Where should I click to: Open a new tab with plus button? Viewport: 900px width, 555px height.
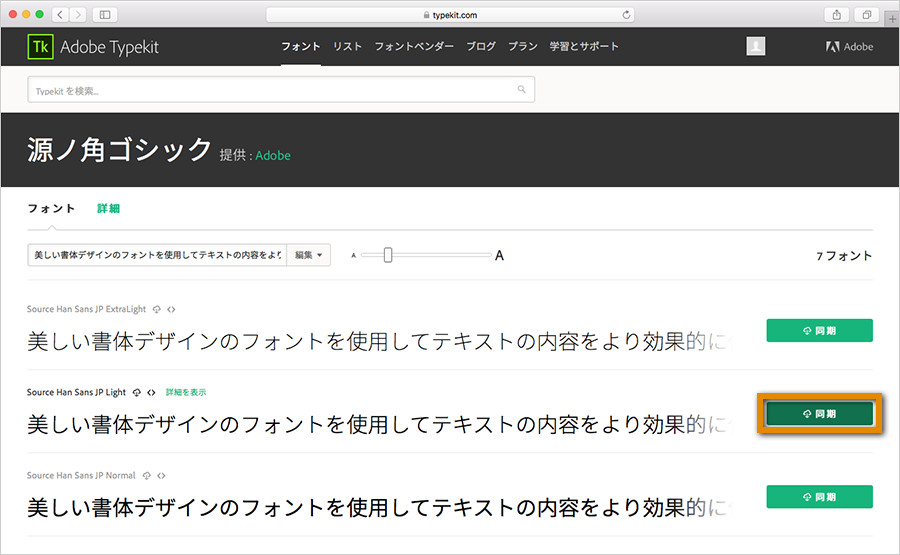pyautogui.click(x=892, y=19)
